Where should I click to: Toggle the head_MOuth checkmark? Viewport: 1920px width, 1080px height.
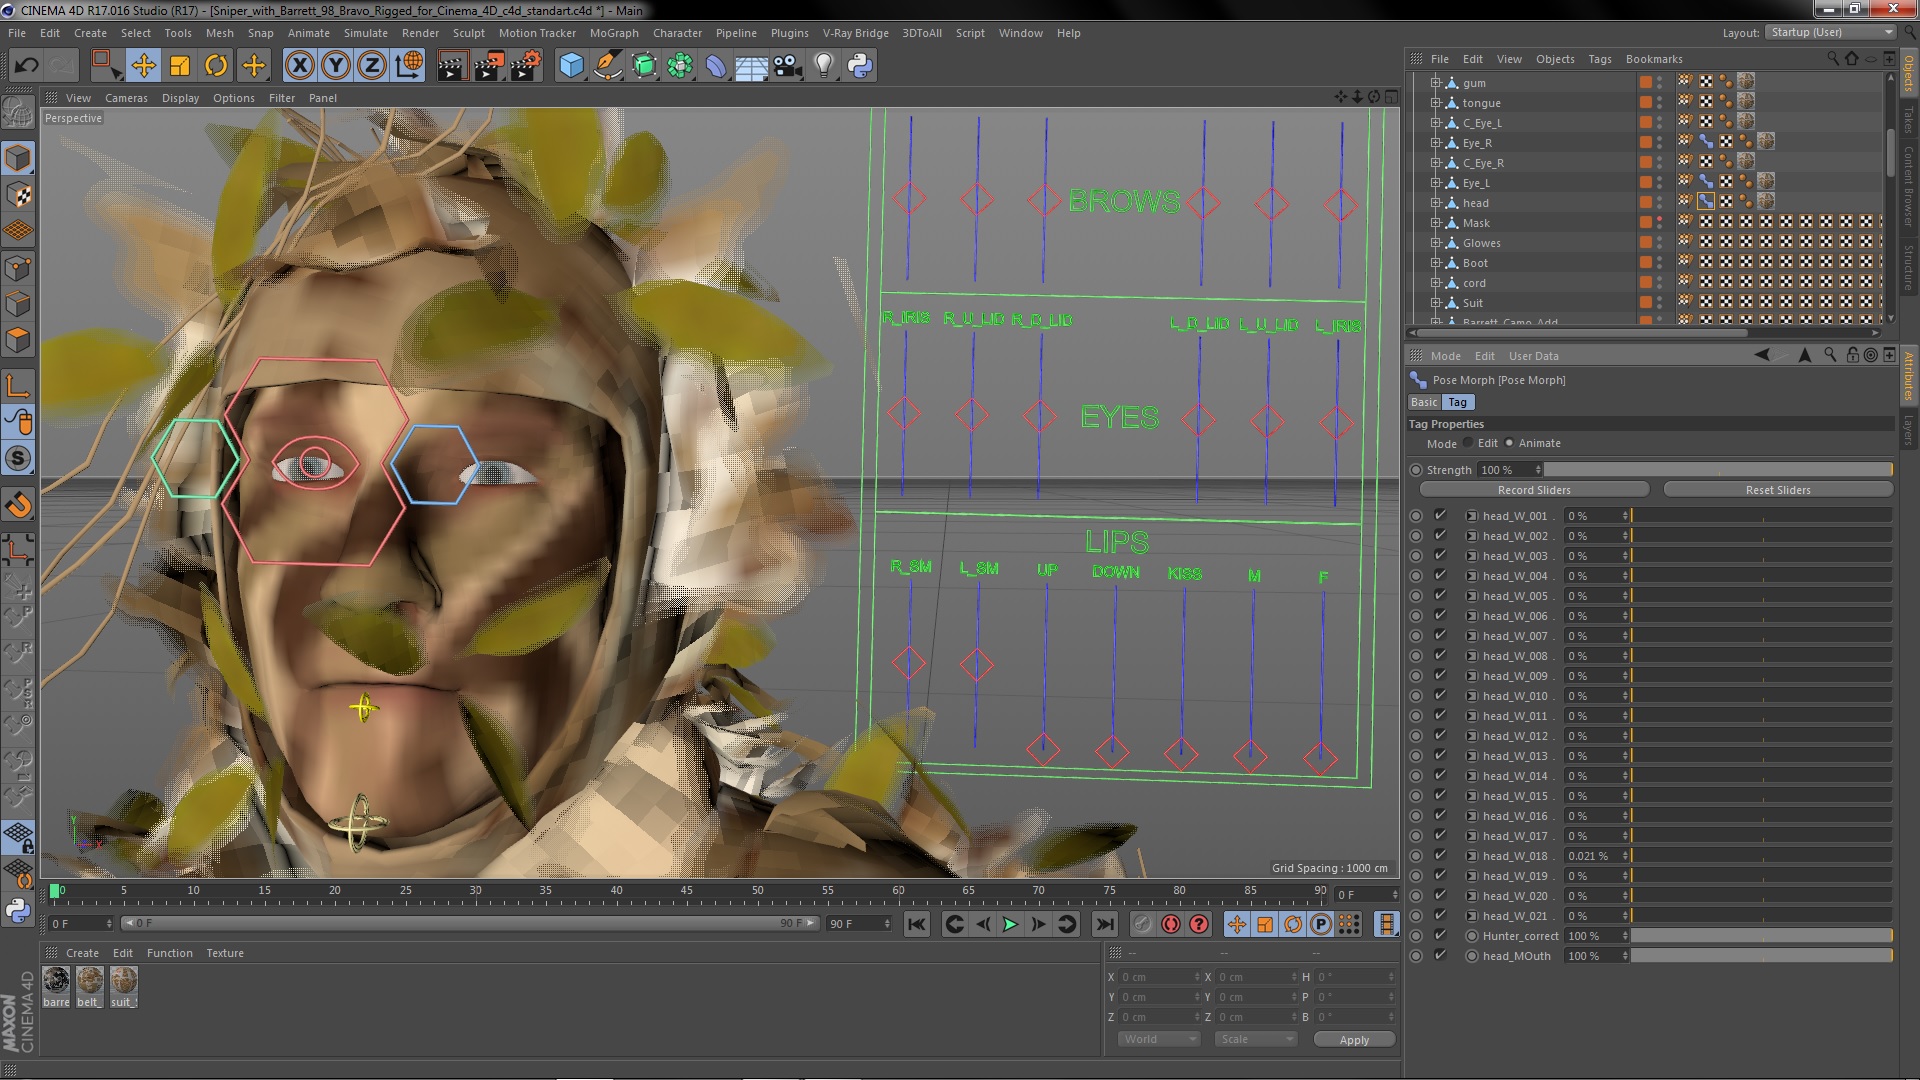coord(1440,956)
